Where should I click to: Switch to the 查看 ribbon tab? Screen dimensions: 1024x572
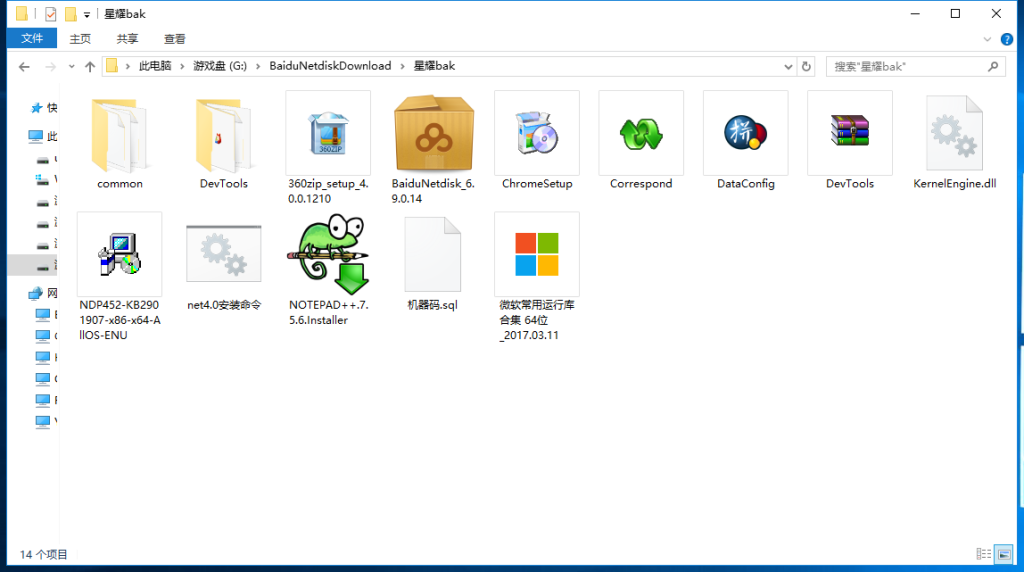pos(174,39)
